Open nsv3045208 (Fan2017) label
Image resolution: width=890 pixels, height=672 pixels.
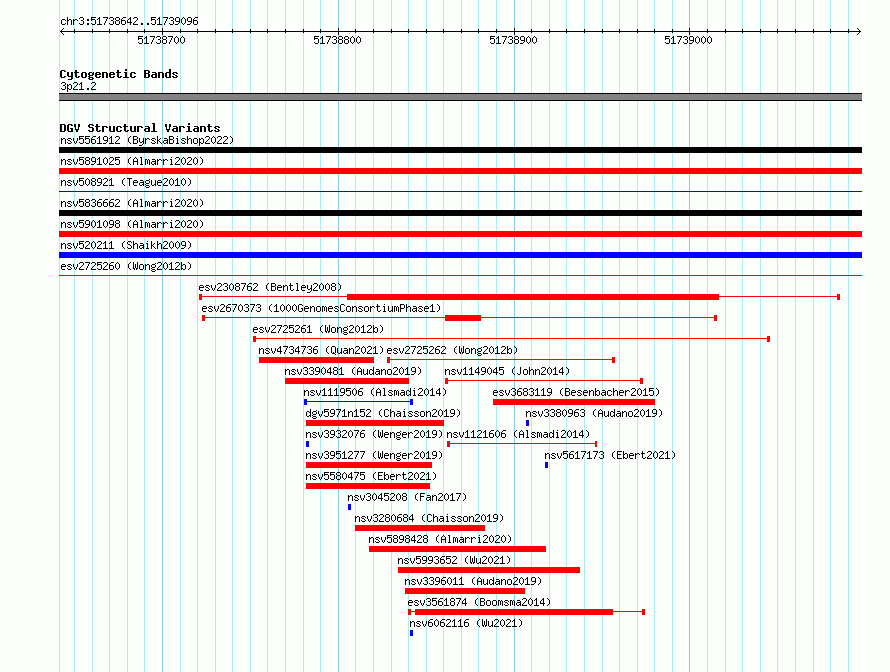pyautogui.click(x=407, y=497)
